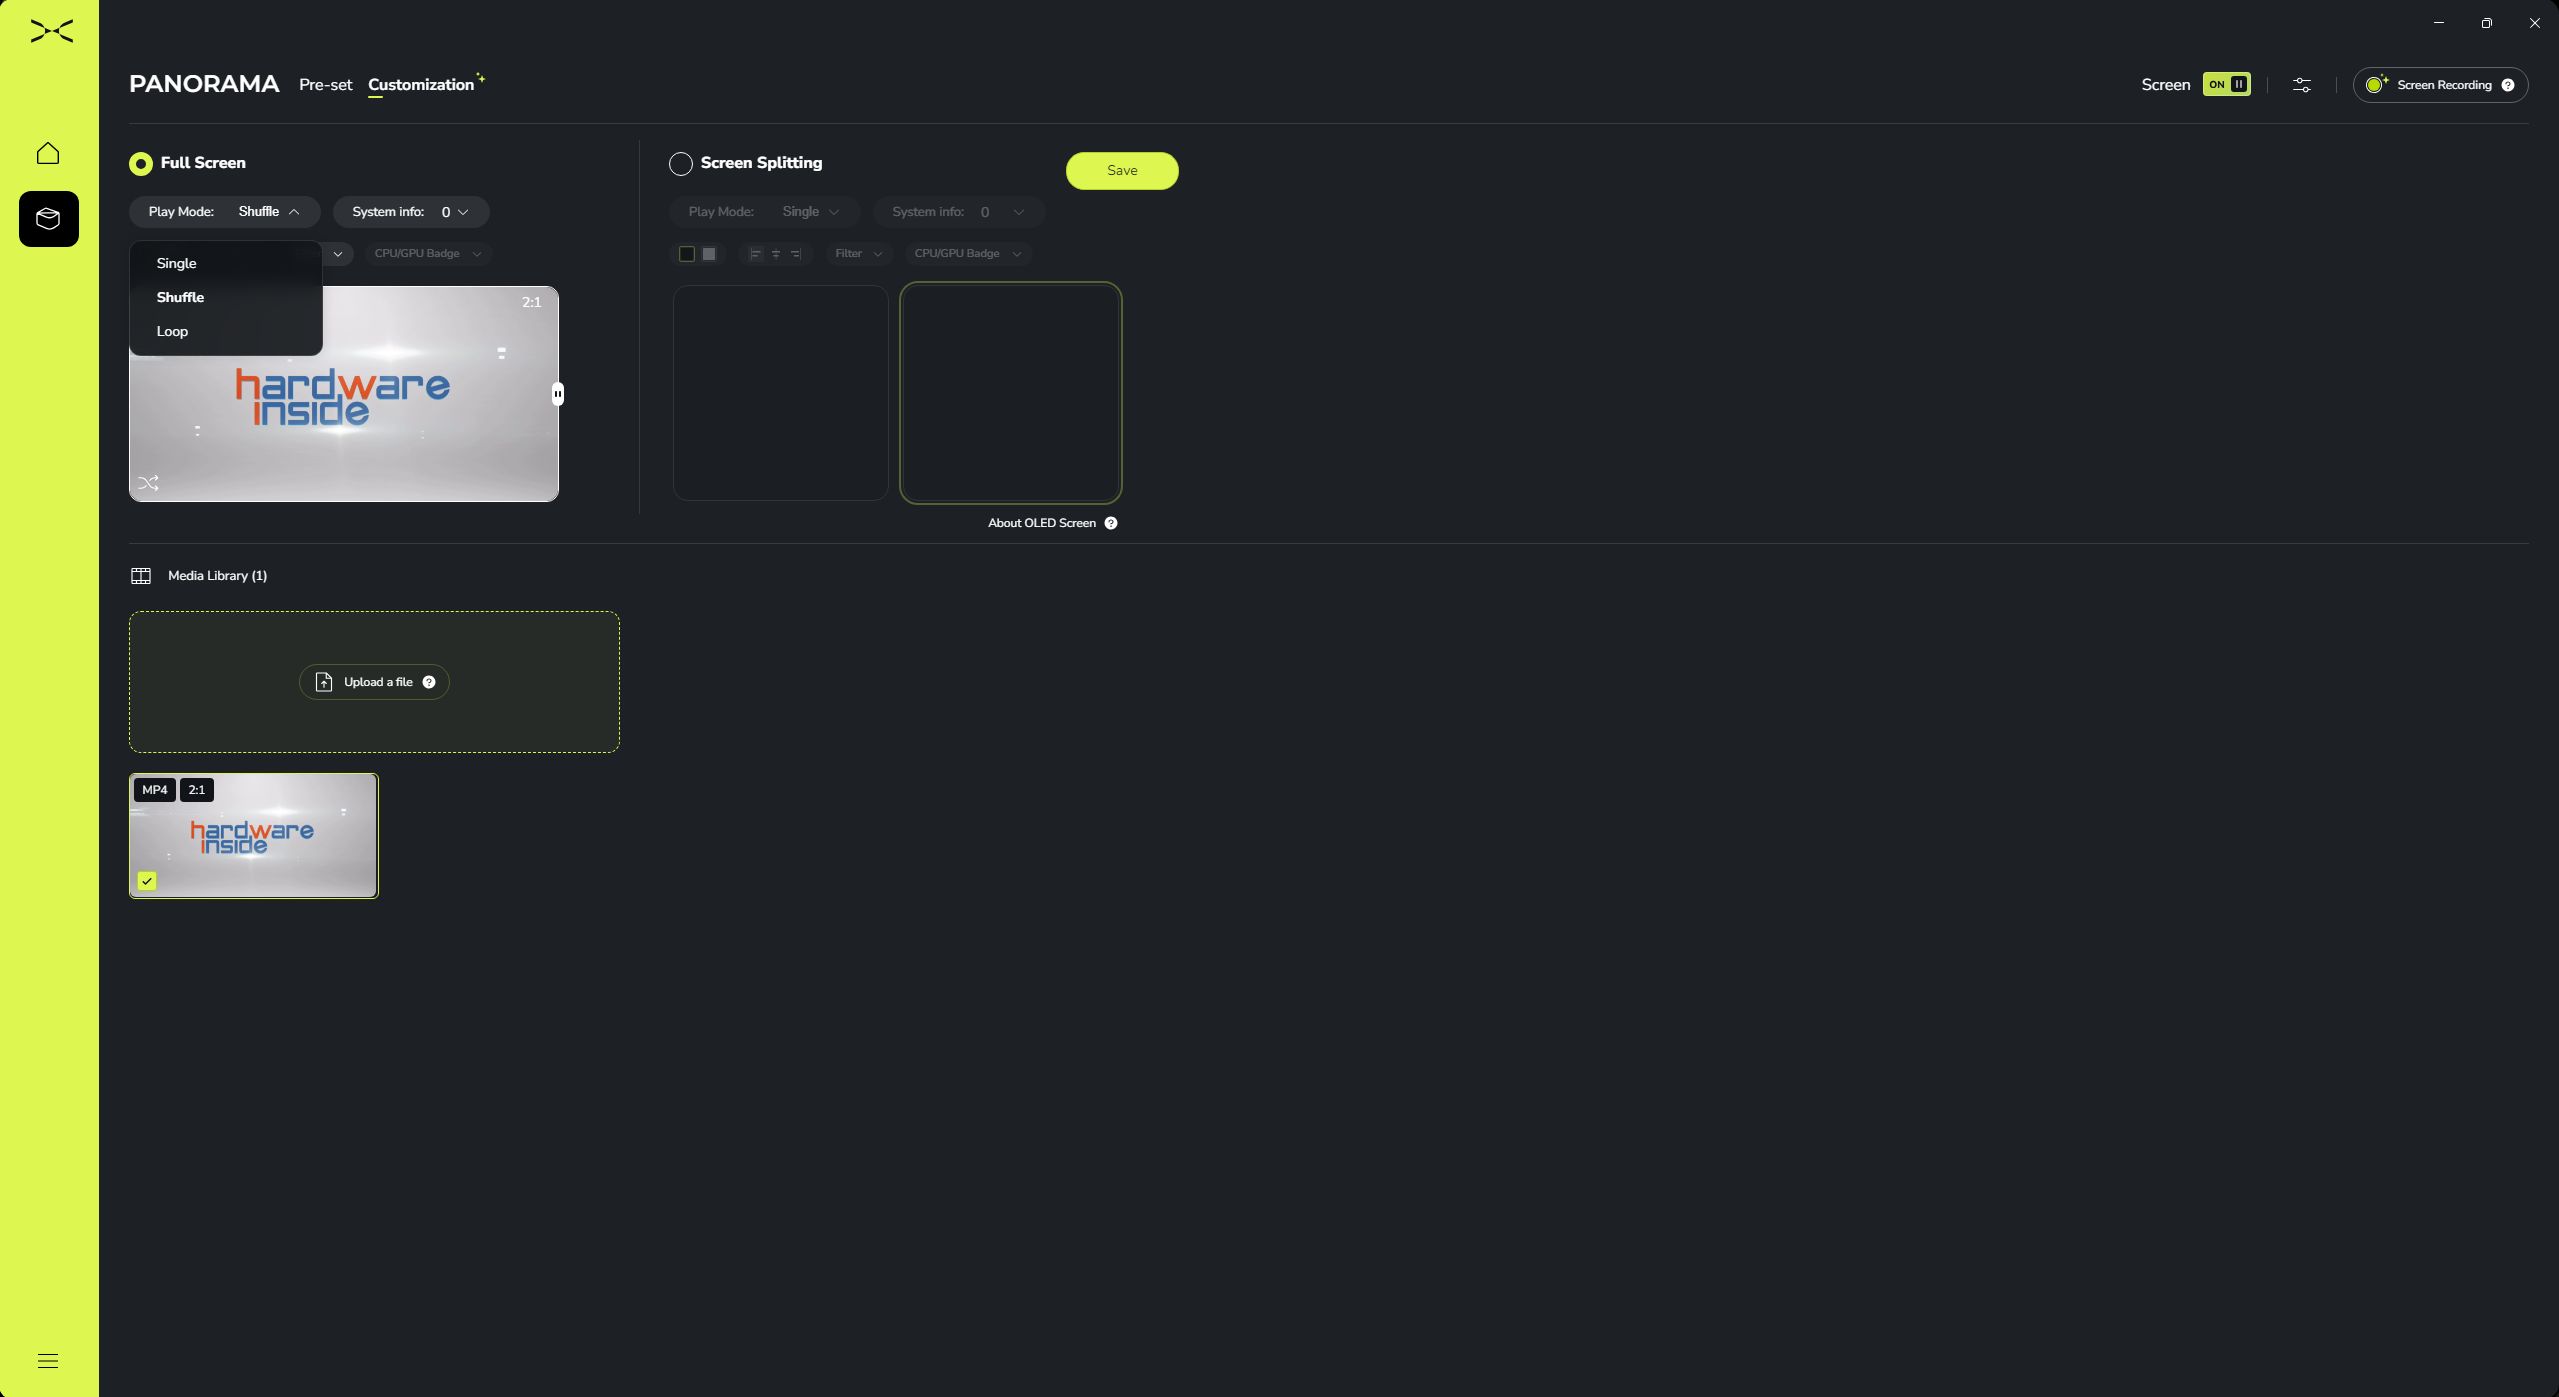Screen dimensions: 2559x1397
Task: Click the Media Library grid icon
Action: tap(141, 576)
